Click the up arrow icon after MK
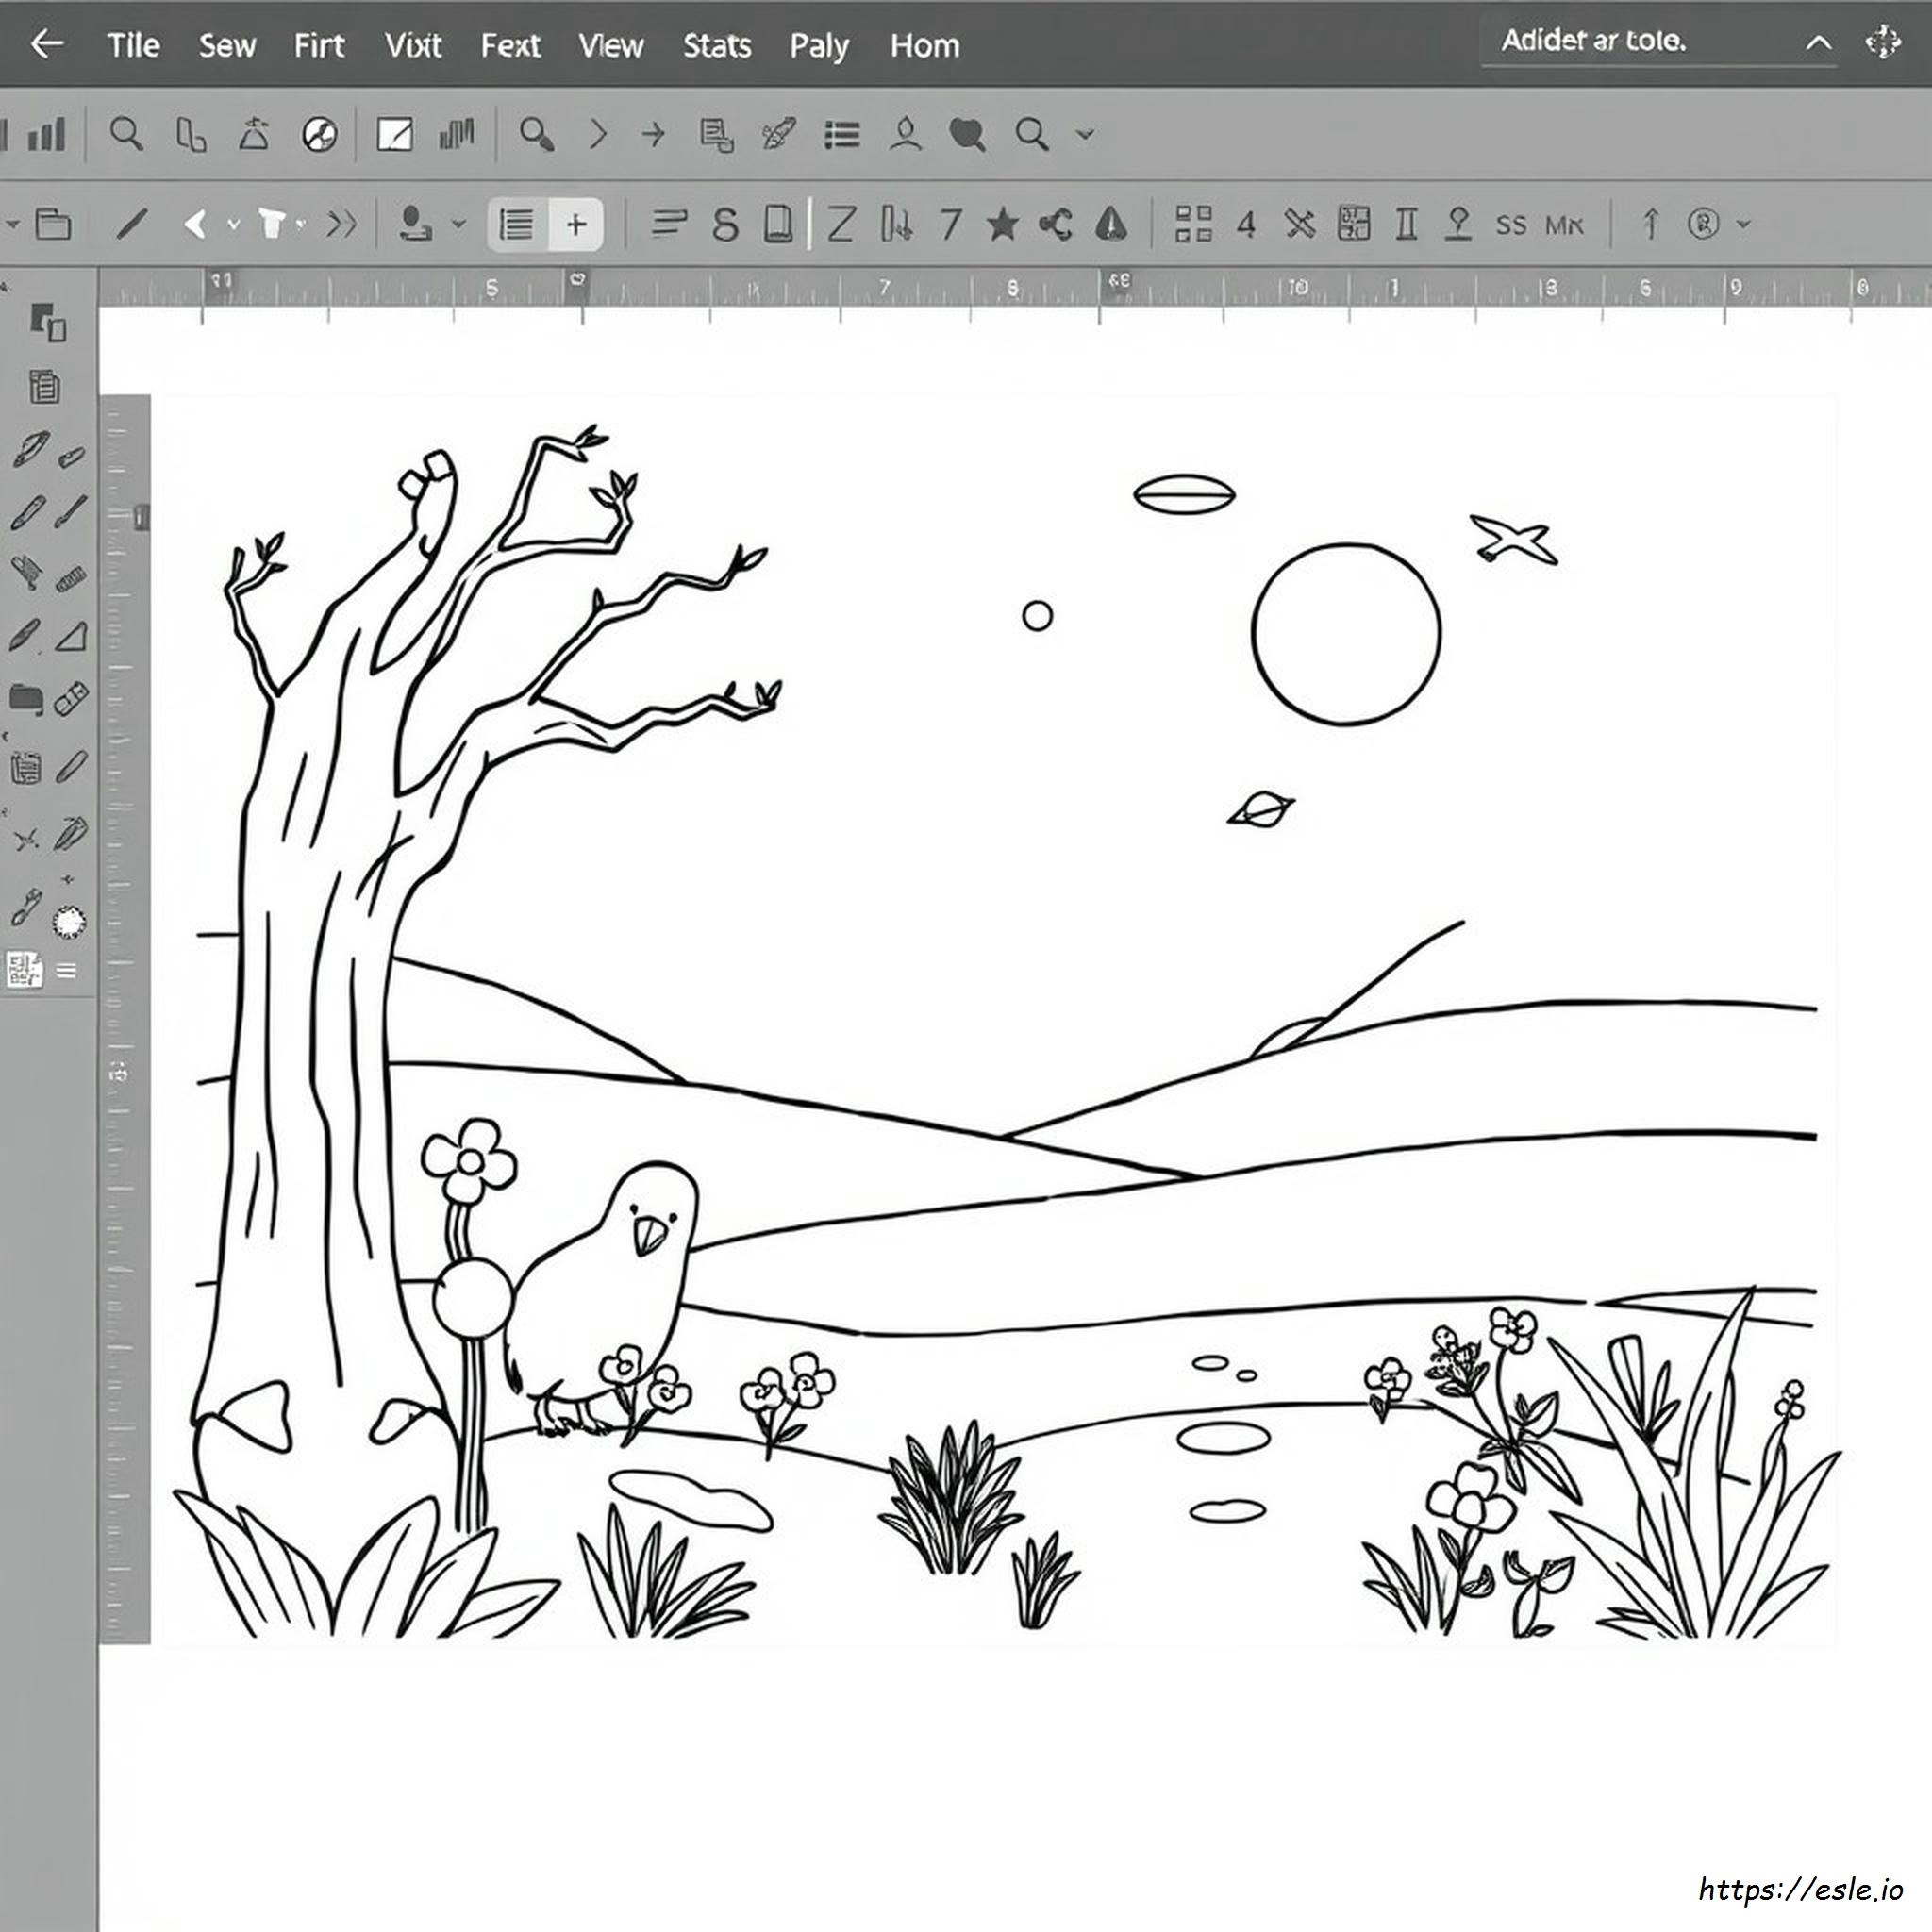This screenshot has height=1932, width=1932. [x=1652, y=223]
